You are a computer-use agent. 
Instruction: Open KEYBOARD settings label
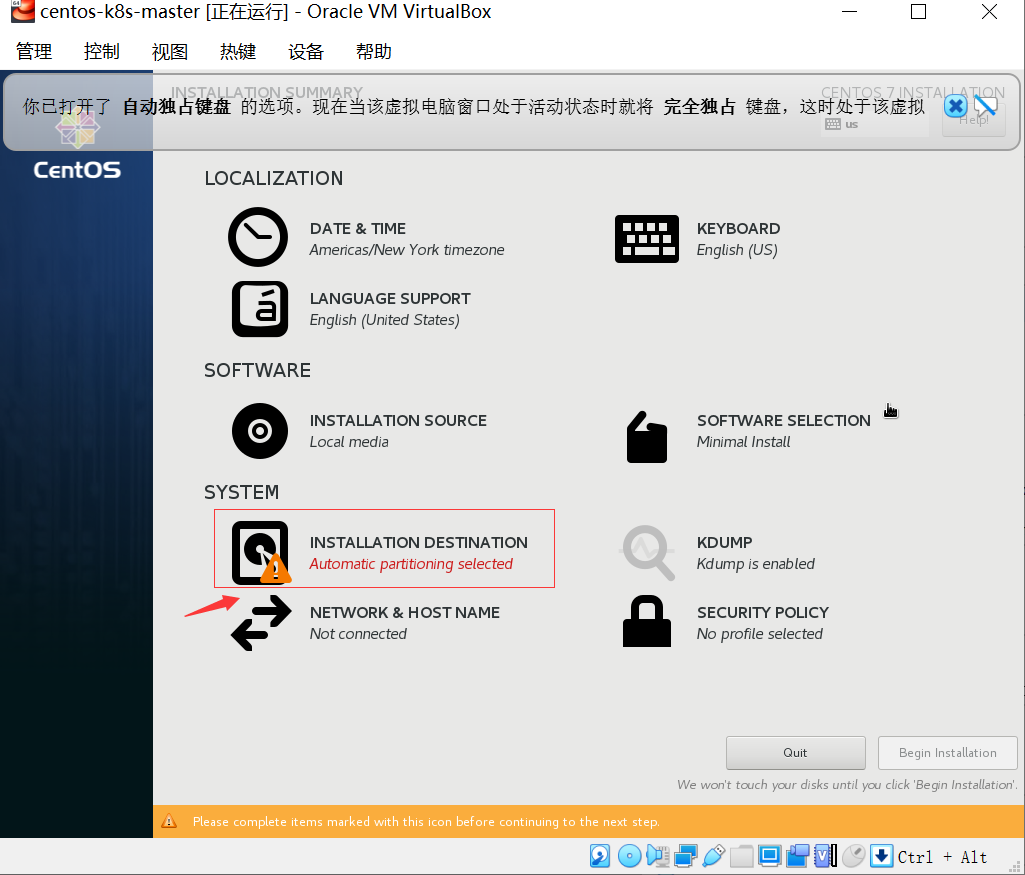point(738,229)
